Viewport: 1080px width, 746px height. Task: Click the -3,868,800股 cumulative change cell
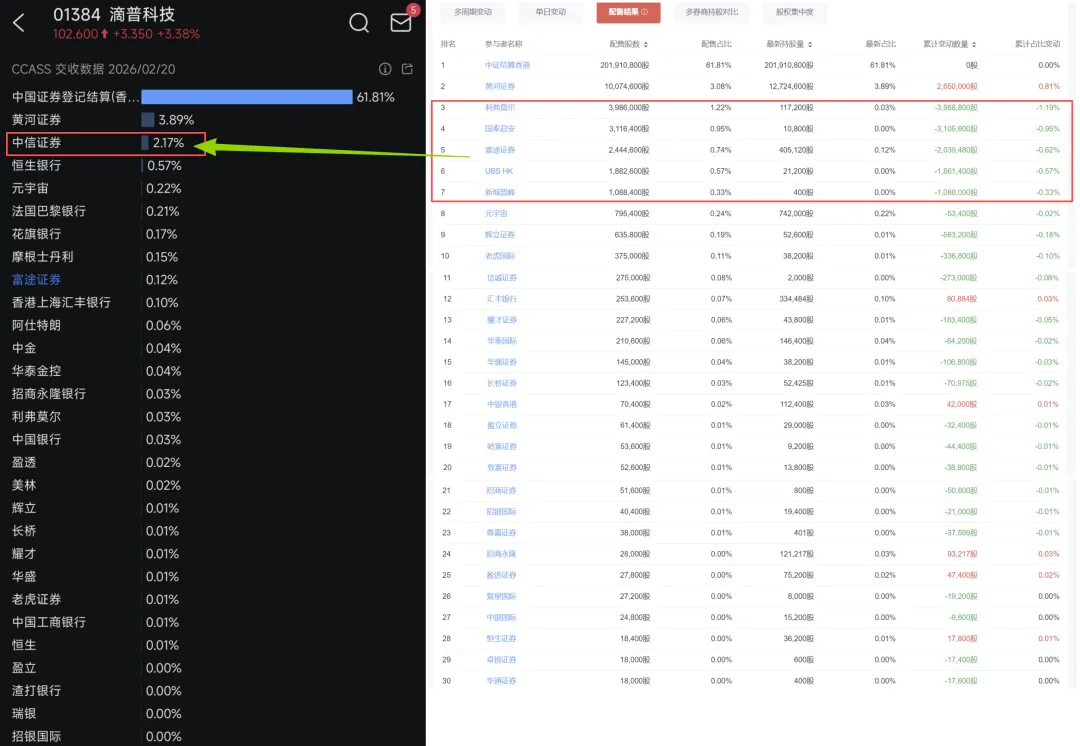(x=956, y=107)
